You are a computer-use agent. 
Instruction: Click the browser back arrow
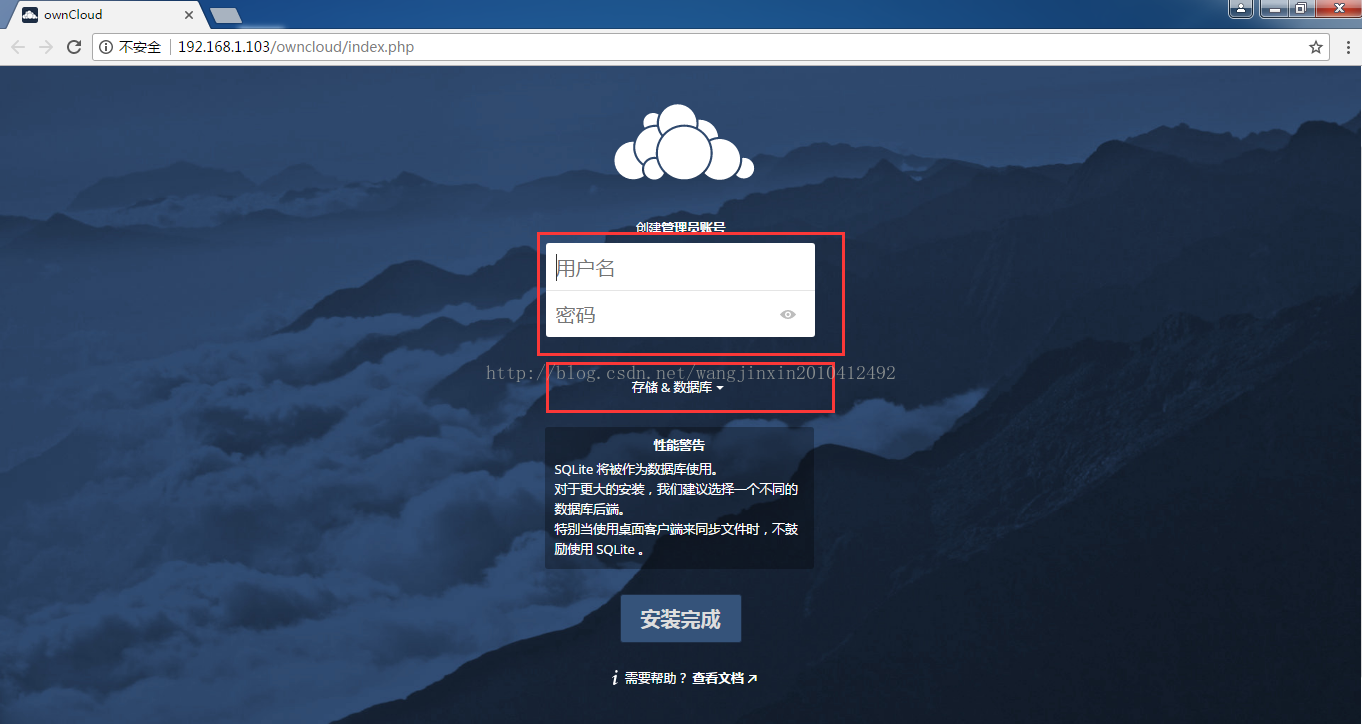click(x=18, y=47)
